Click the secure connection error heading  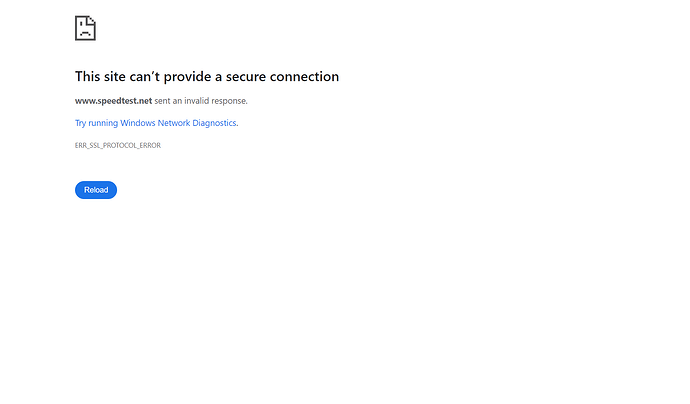(207, 77)
